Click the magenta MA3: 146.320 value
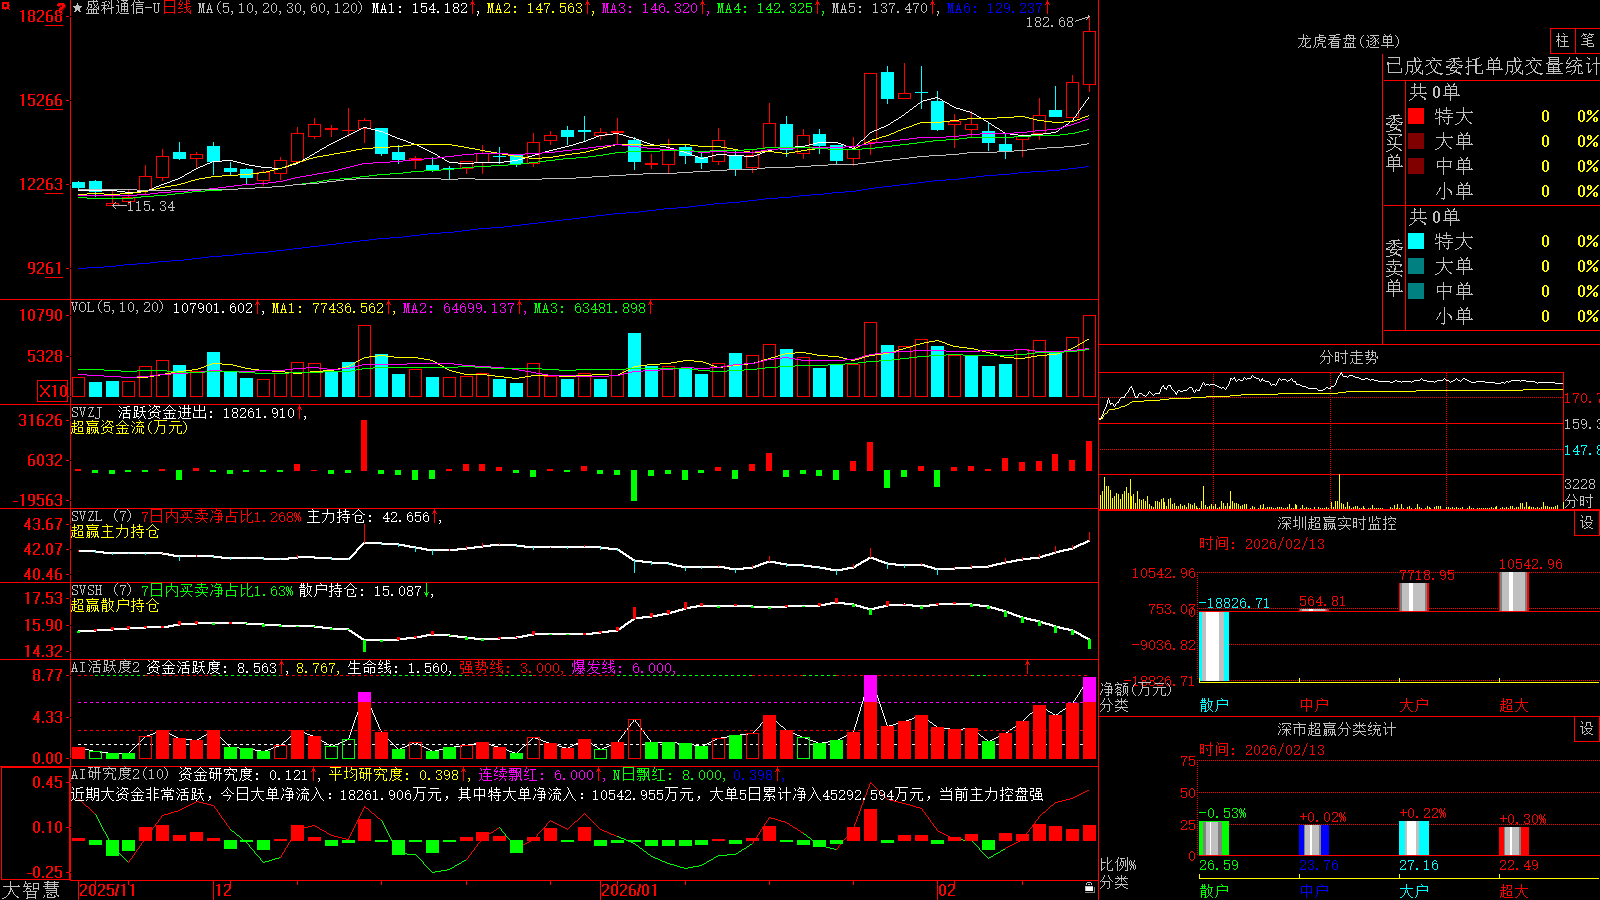This screenshot has height=900, width=1600. pyautogui.click(x=650, y=8)
